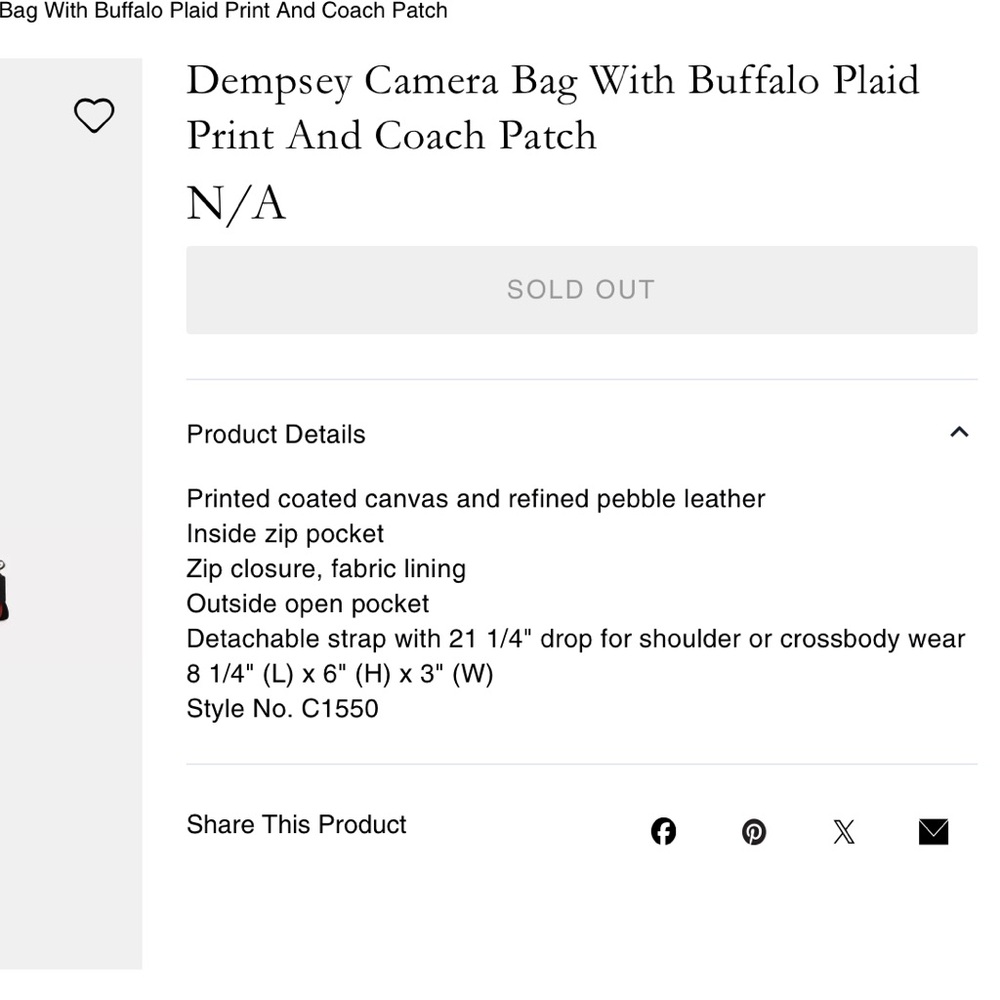
Task: Share product on Pinterest
Action: (x=754, y=831)
